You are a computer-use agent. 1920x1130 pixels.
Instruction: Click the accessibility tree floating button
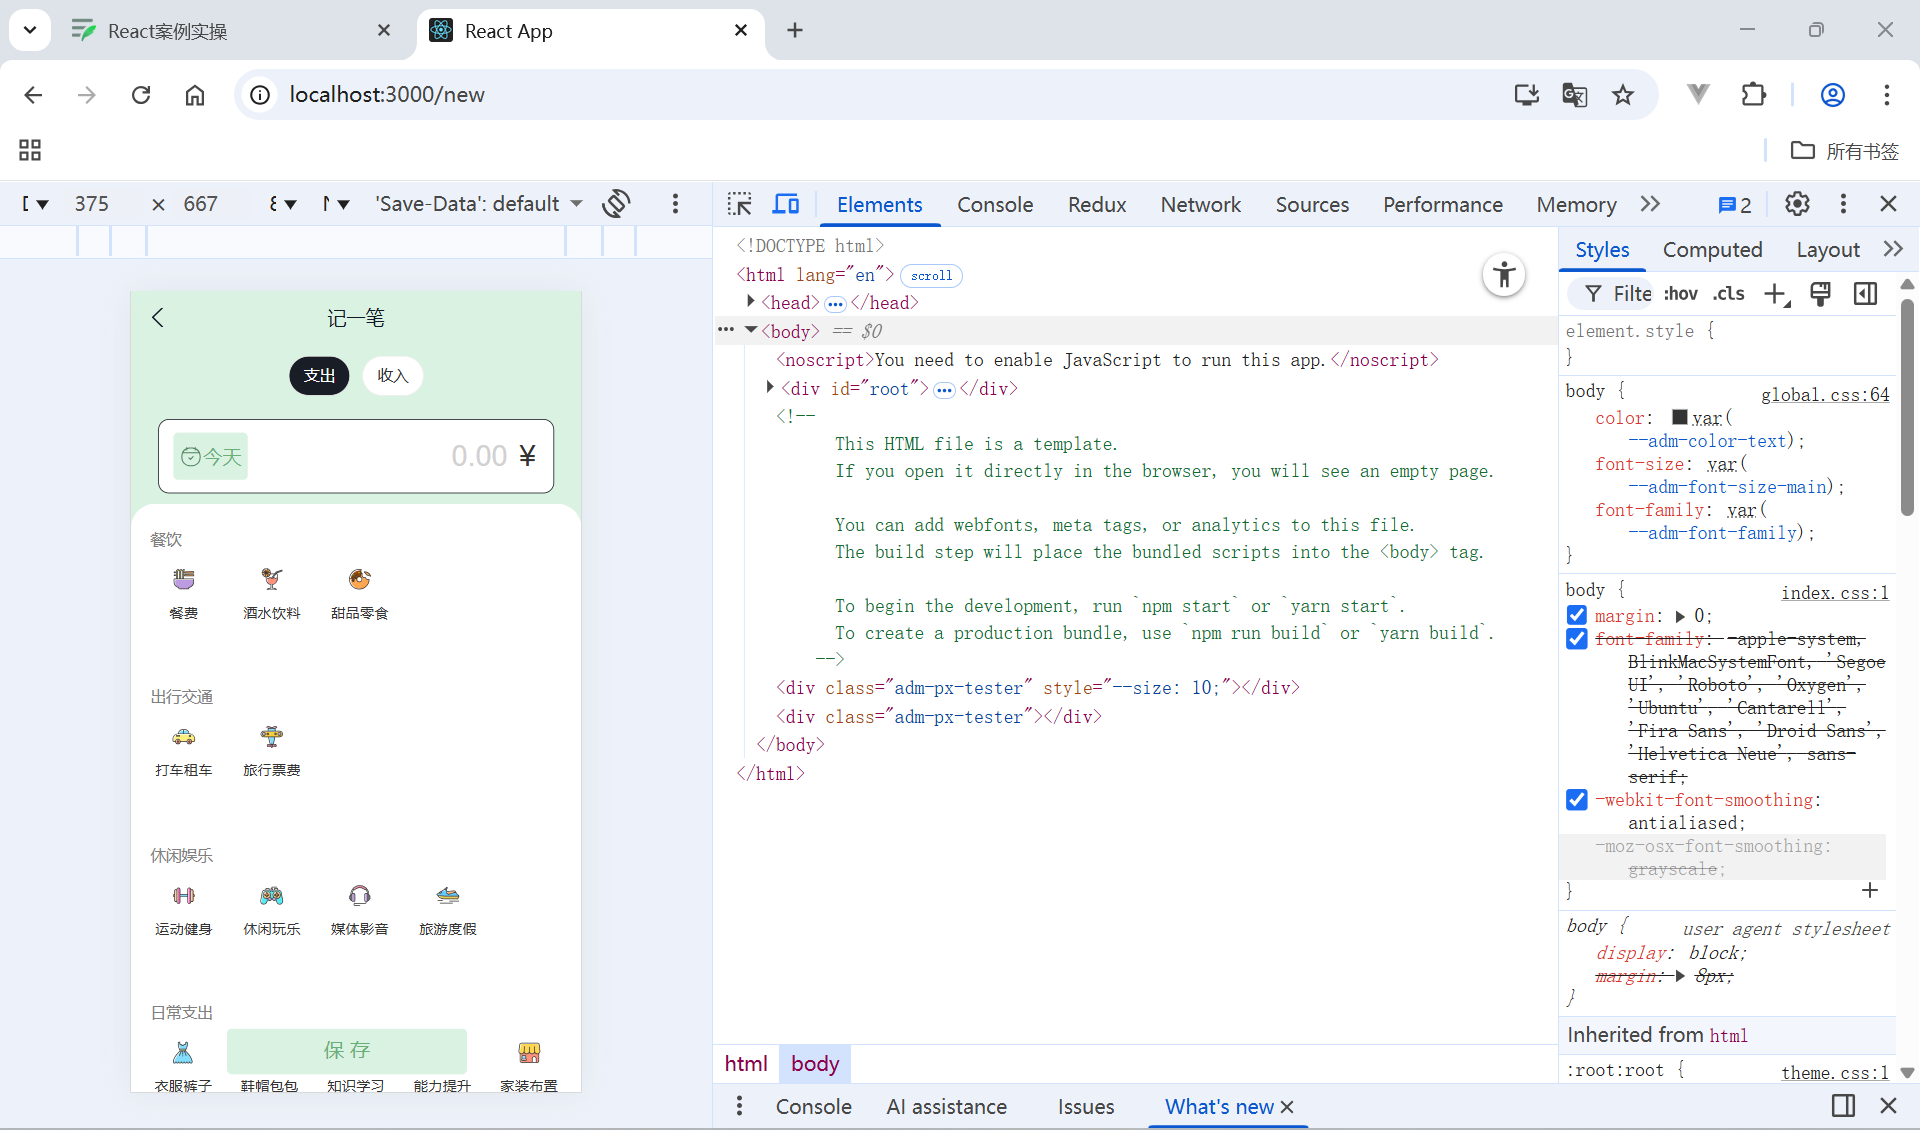click(1503, 274)
